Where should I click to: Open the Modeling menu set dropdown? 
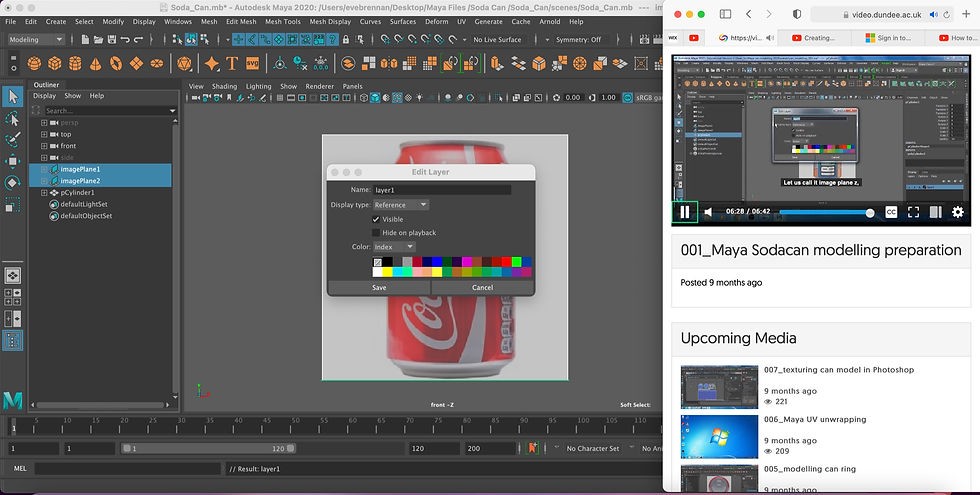(36, 39)
